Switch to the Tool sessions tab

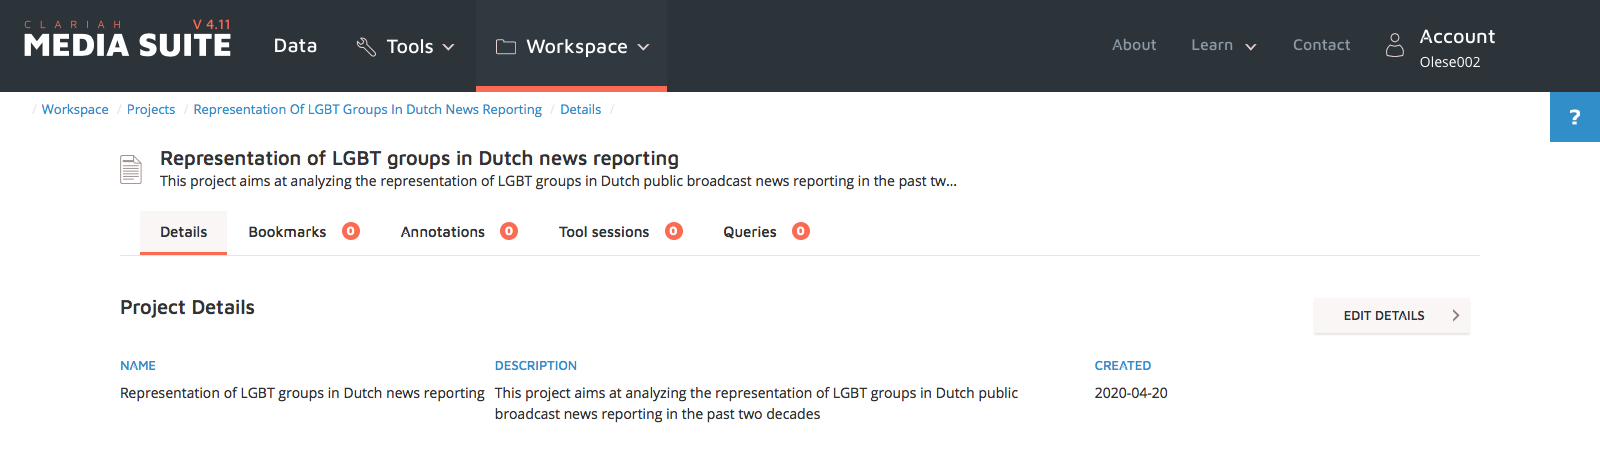604,232
